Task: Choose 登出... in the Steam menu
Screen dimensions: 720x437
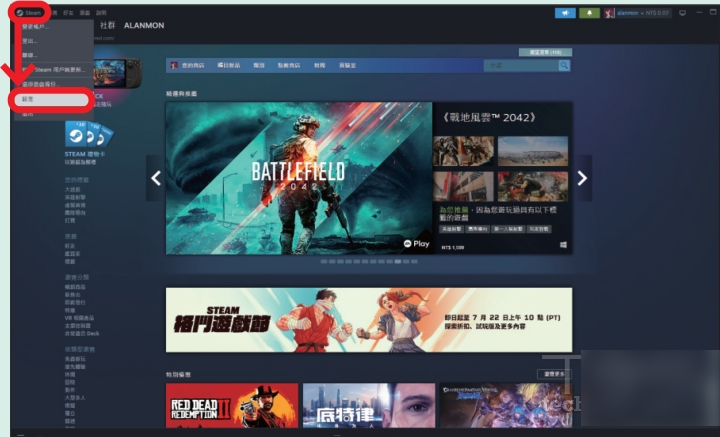Action: 29,41
